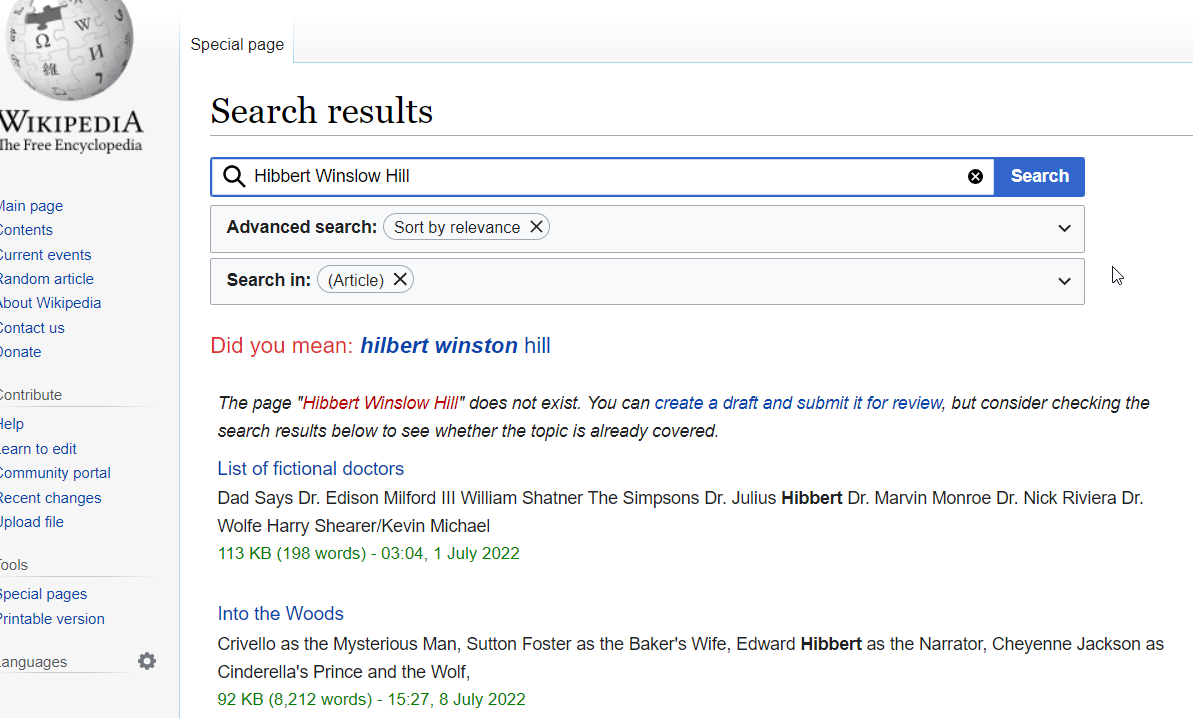Click the Wikipedia wordmark text logo
Screen dimensions: 1193x718
pyautogui.click(x=71, y=122)
